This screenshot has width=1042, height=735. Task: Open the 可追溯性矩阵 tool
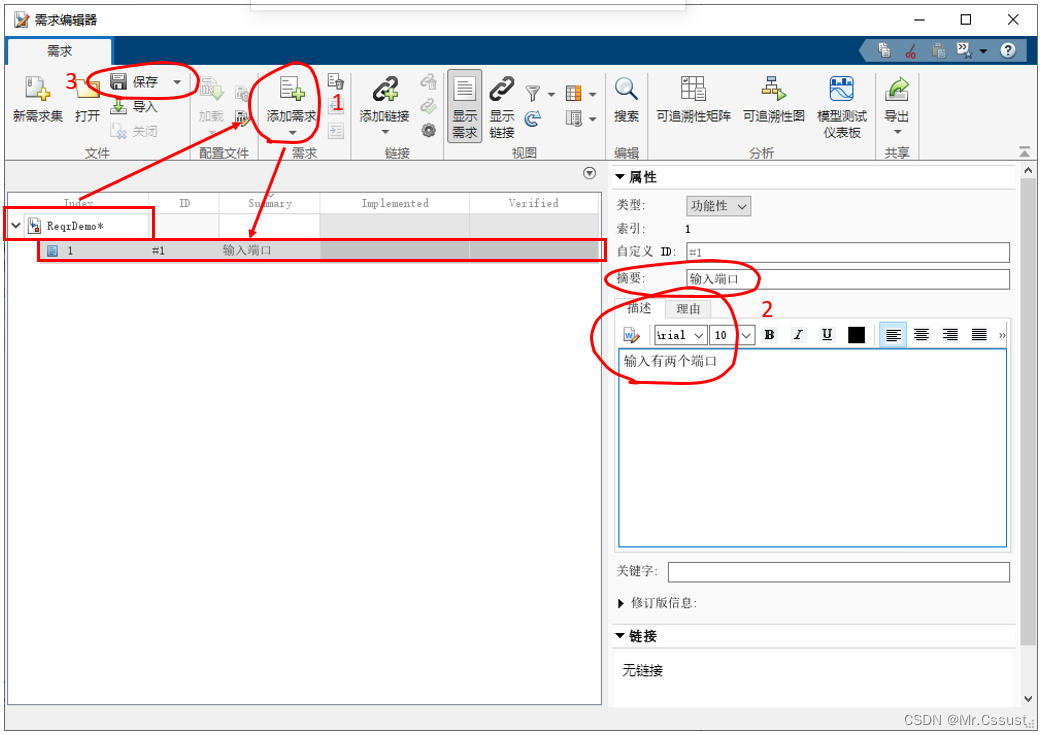pyautogui.click(x=693, y=90)
